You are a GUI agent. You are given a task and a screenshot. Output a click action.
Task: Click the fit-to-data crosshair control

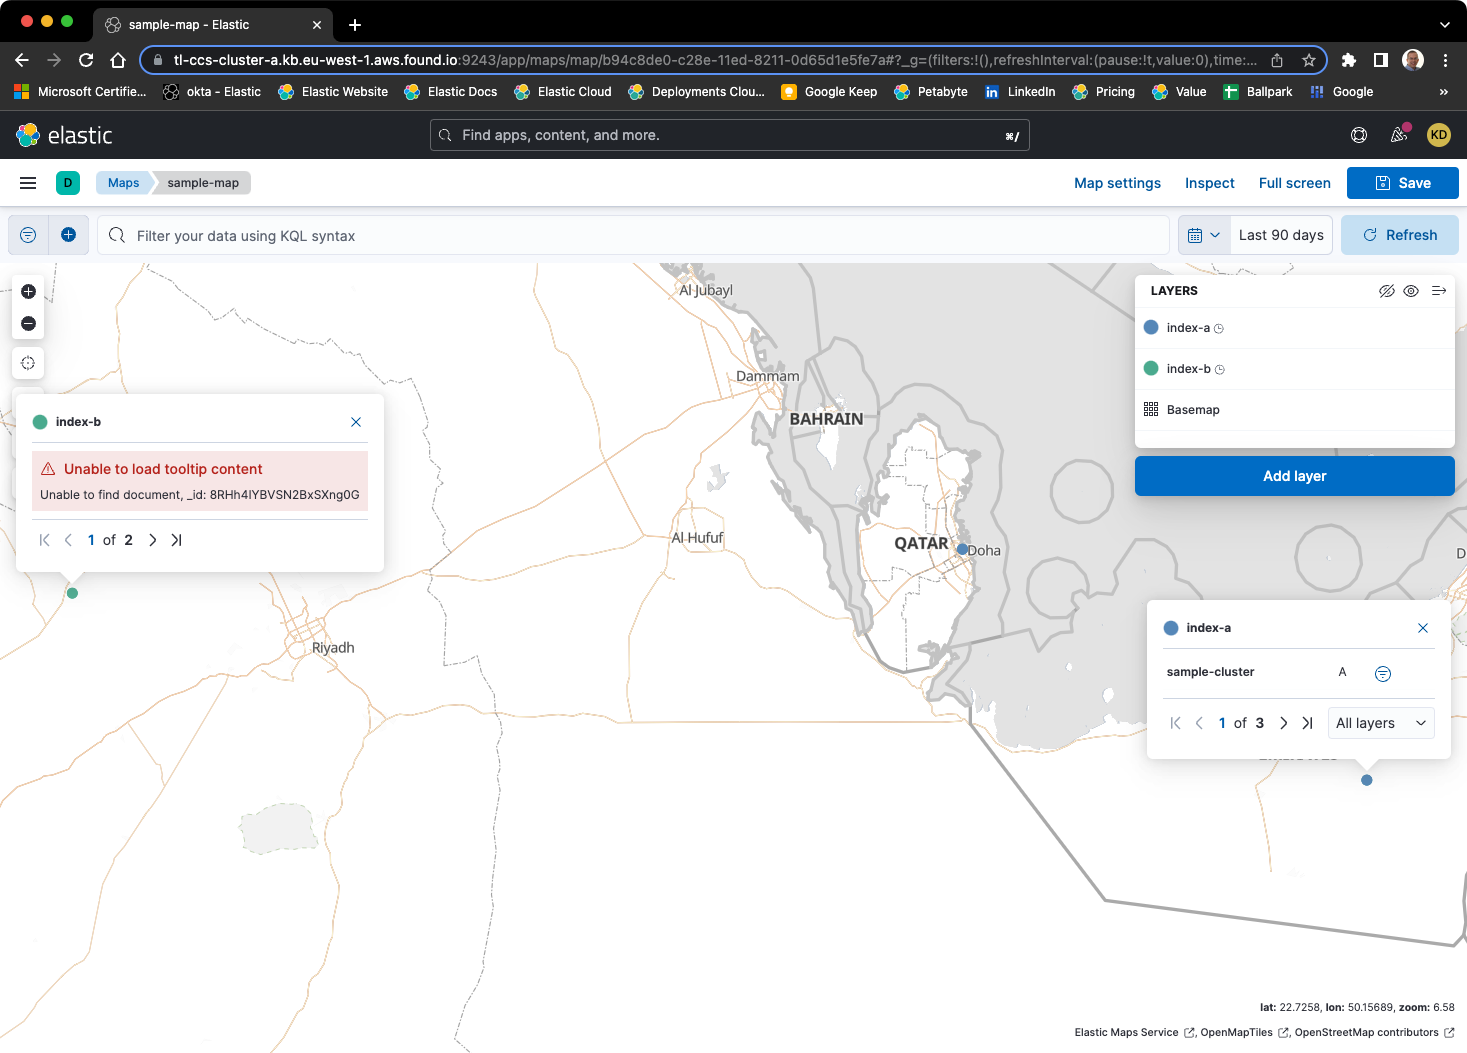coord(28,363)
